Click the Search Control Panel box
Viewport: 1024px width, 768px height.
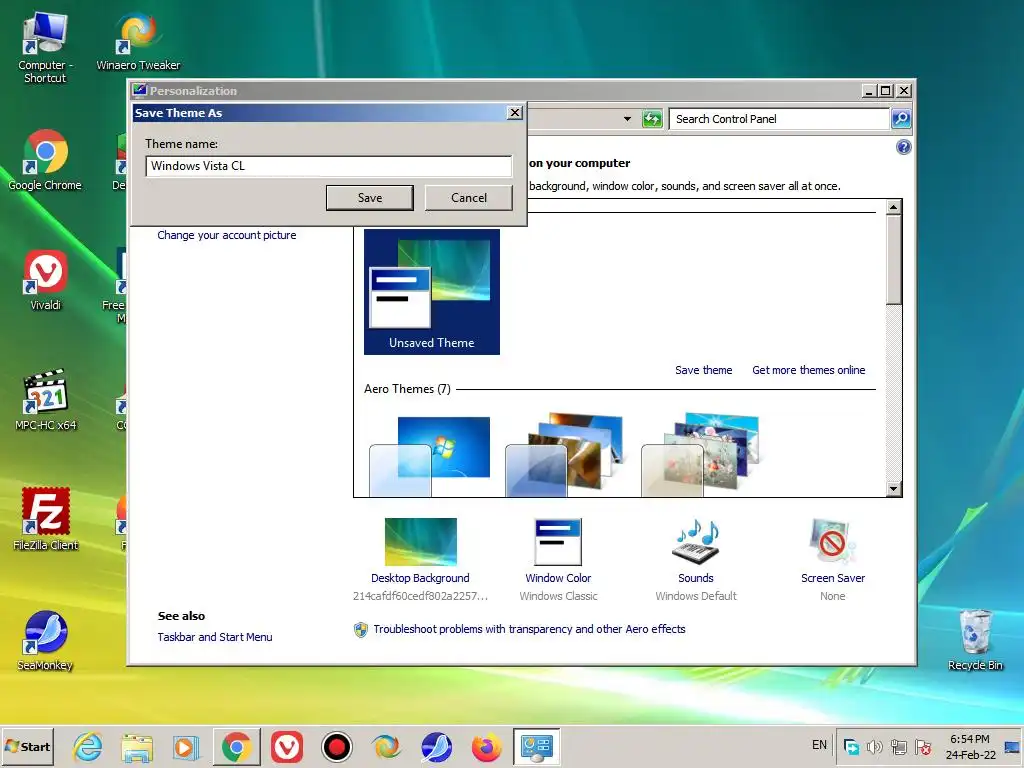778,119
